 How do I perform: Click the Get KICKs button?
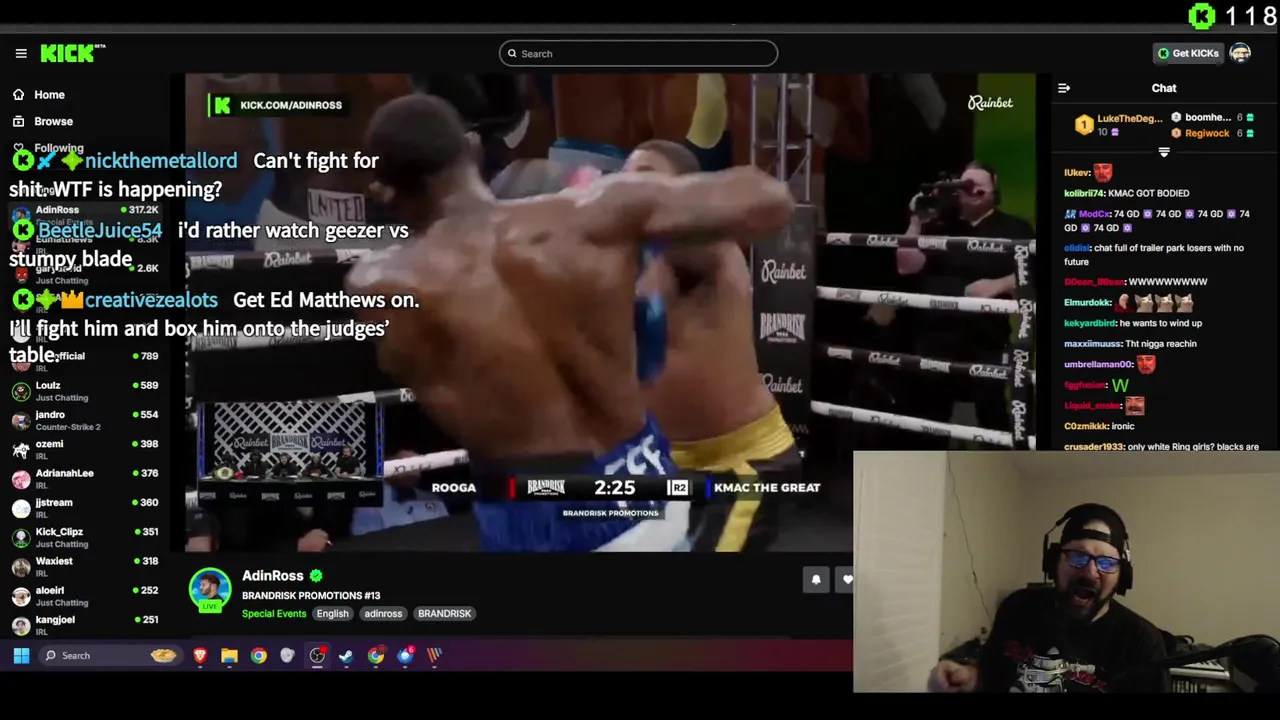pyautogui.click(x=1188, y=53)
